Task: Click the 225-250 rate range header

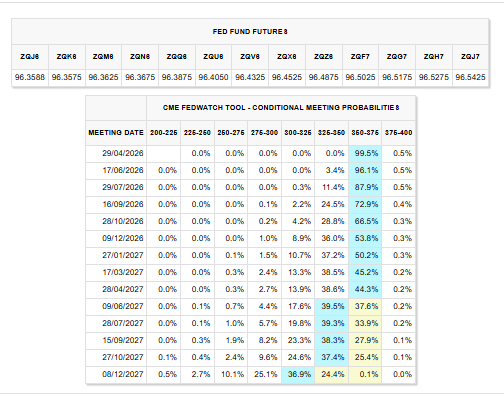Action: point(197,133)
